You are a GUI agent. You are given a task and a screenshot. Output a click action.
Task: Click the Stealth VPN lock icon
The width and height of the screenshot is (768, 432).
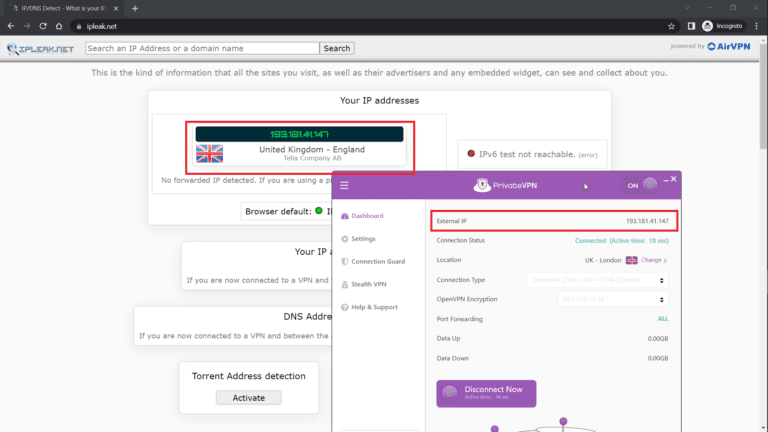(344, 284)
